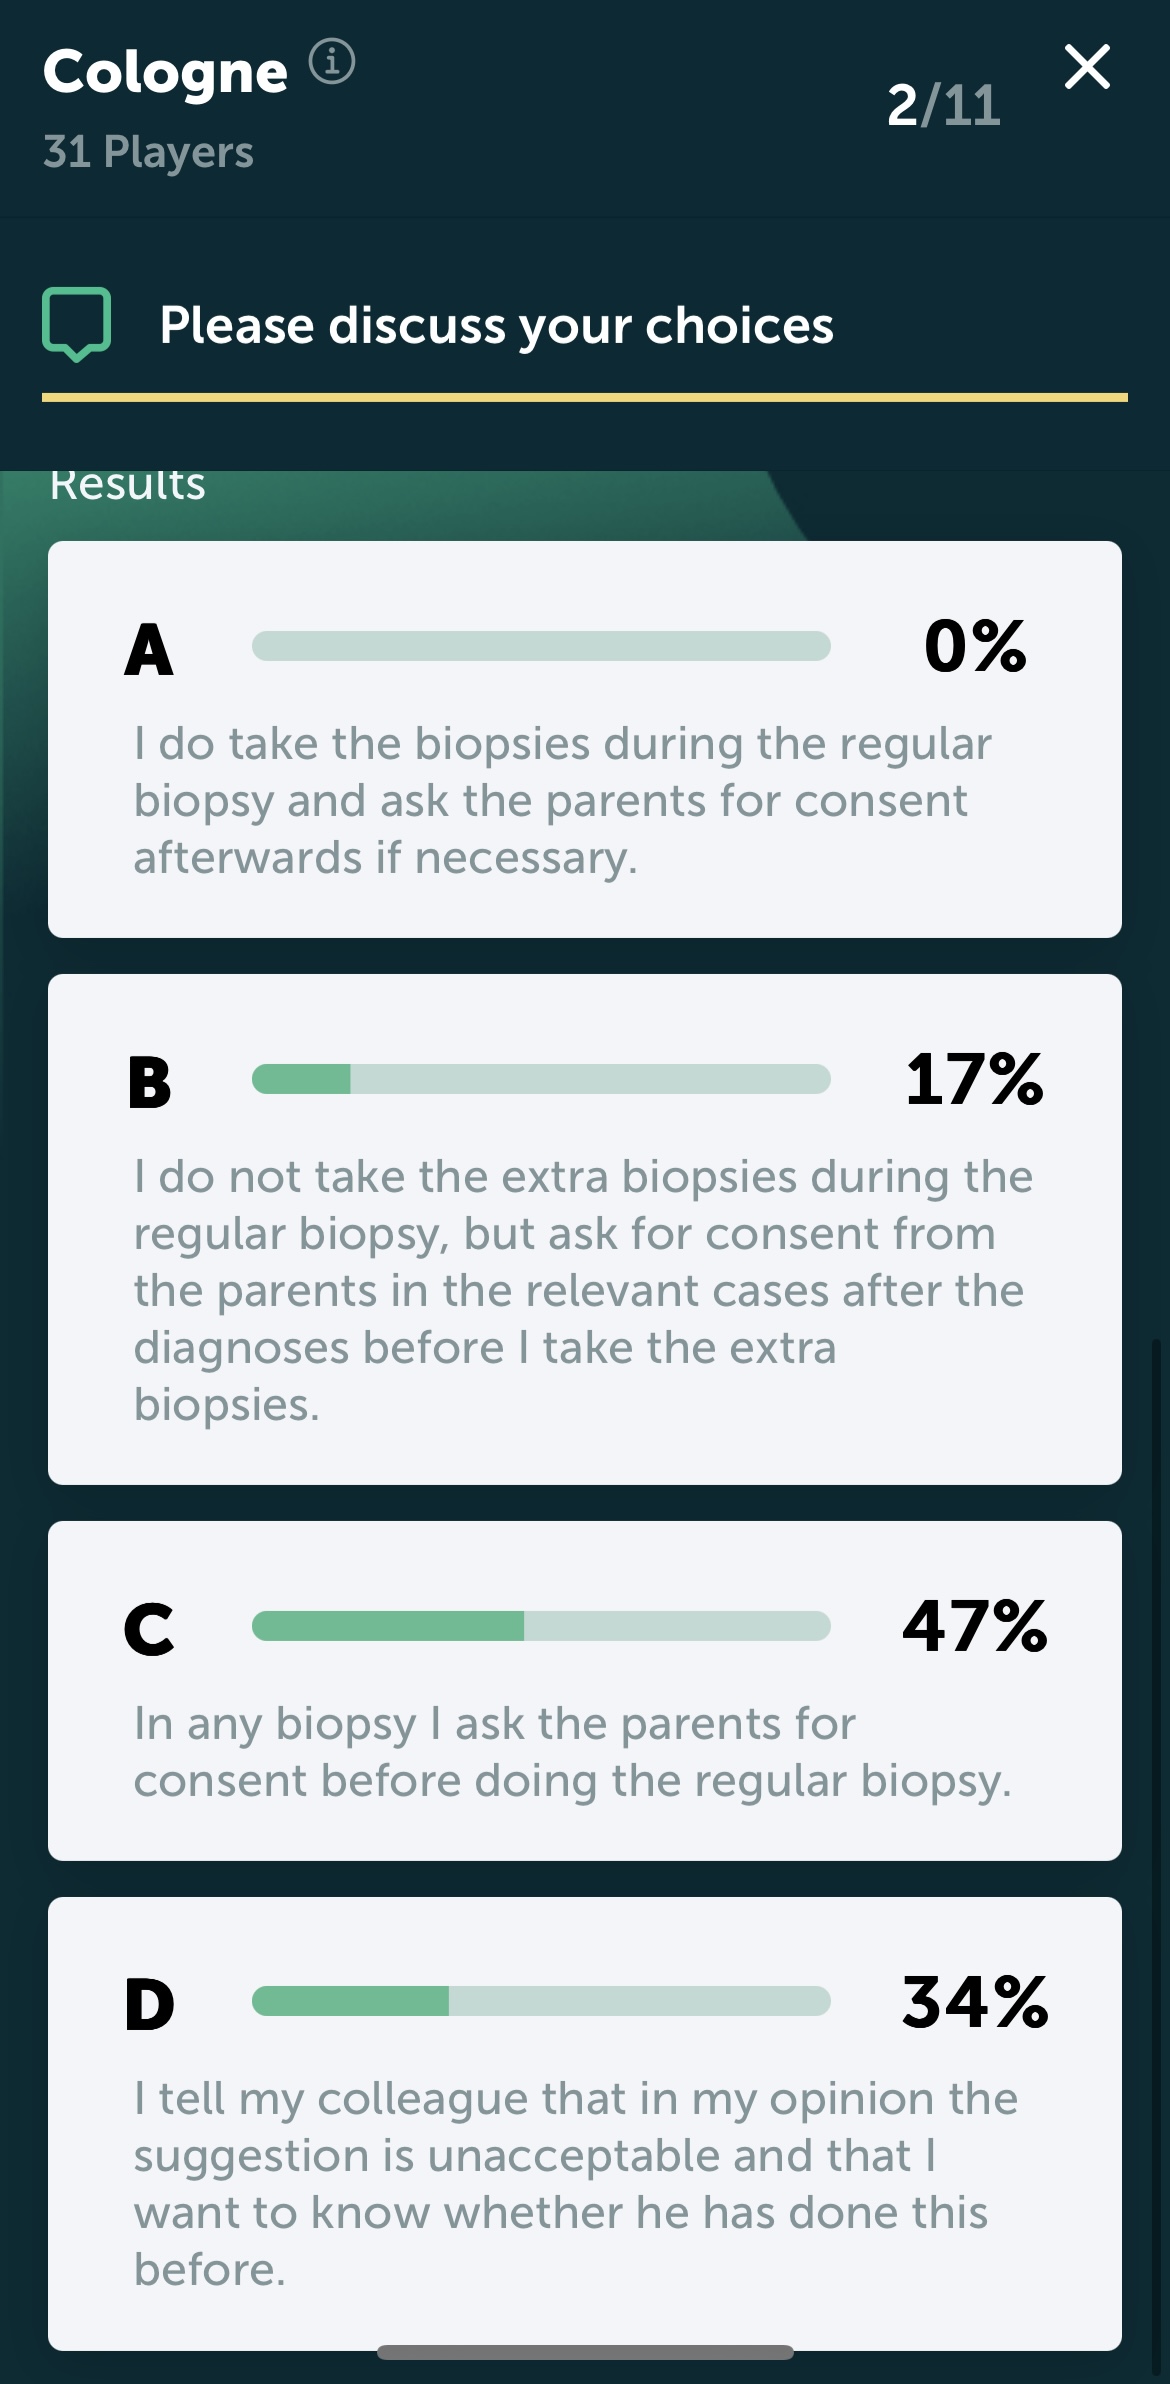Tap the green speech bubble discussion icon
1170x2384 pixels.
pyautogui.click(x=76, y=324)
